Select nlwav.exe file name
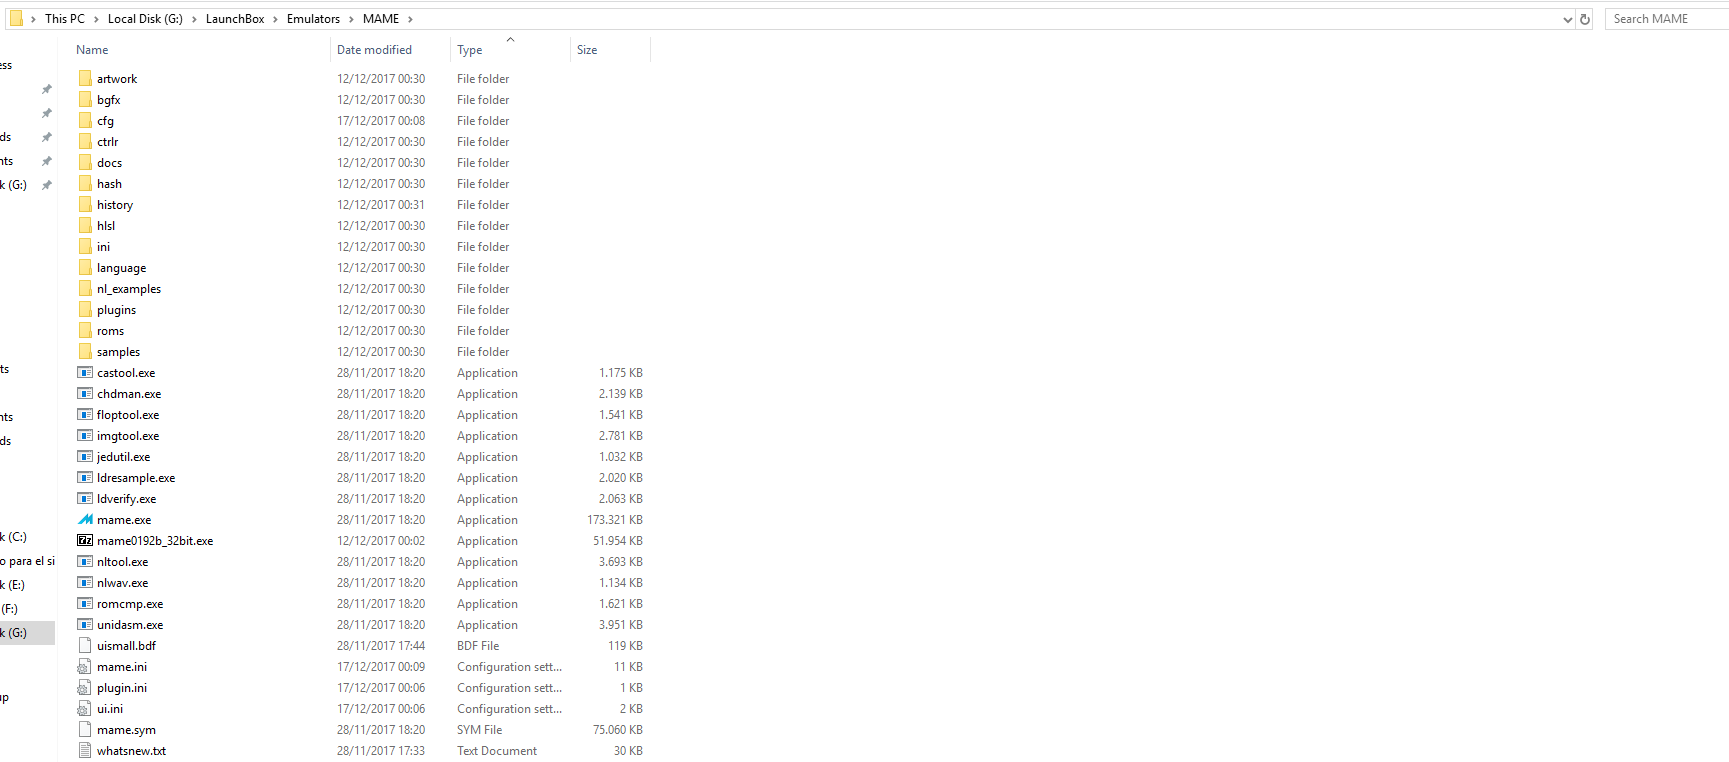The image size is (1729, 762). tap(122, 582)
